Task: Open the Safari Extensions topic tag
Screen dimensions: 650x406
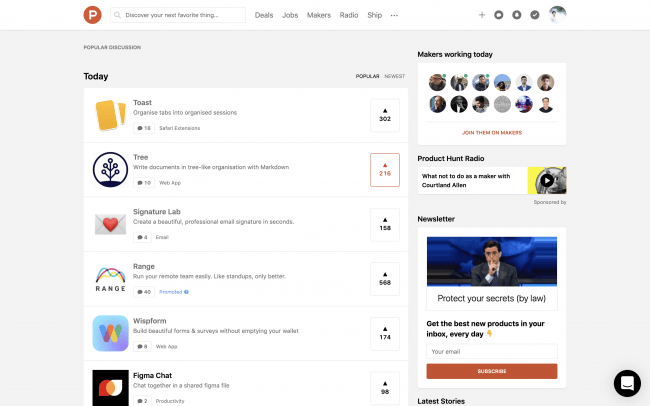Action: 179,128
